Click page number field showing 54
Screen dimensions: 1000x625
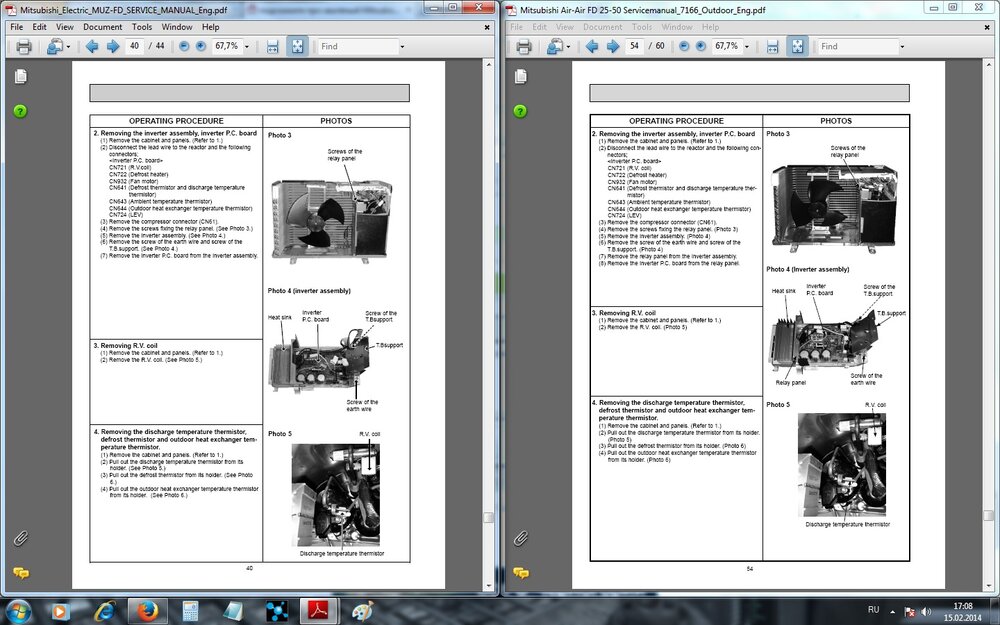pos(634,46)
